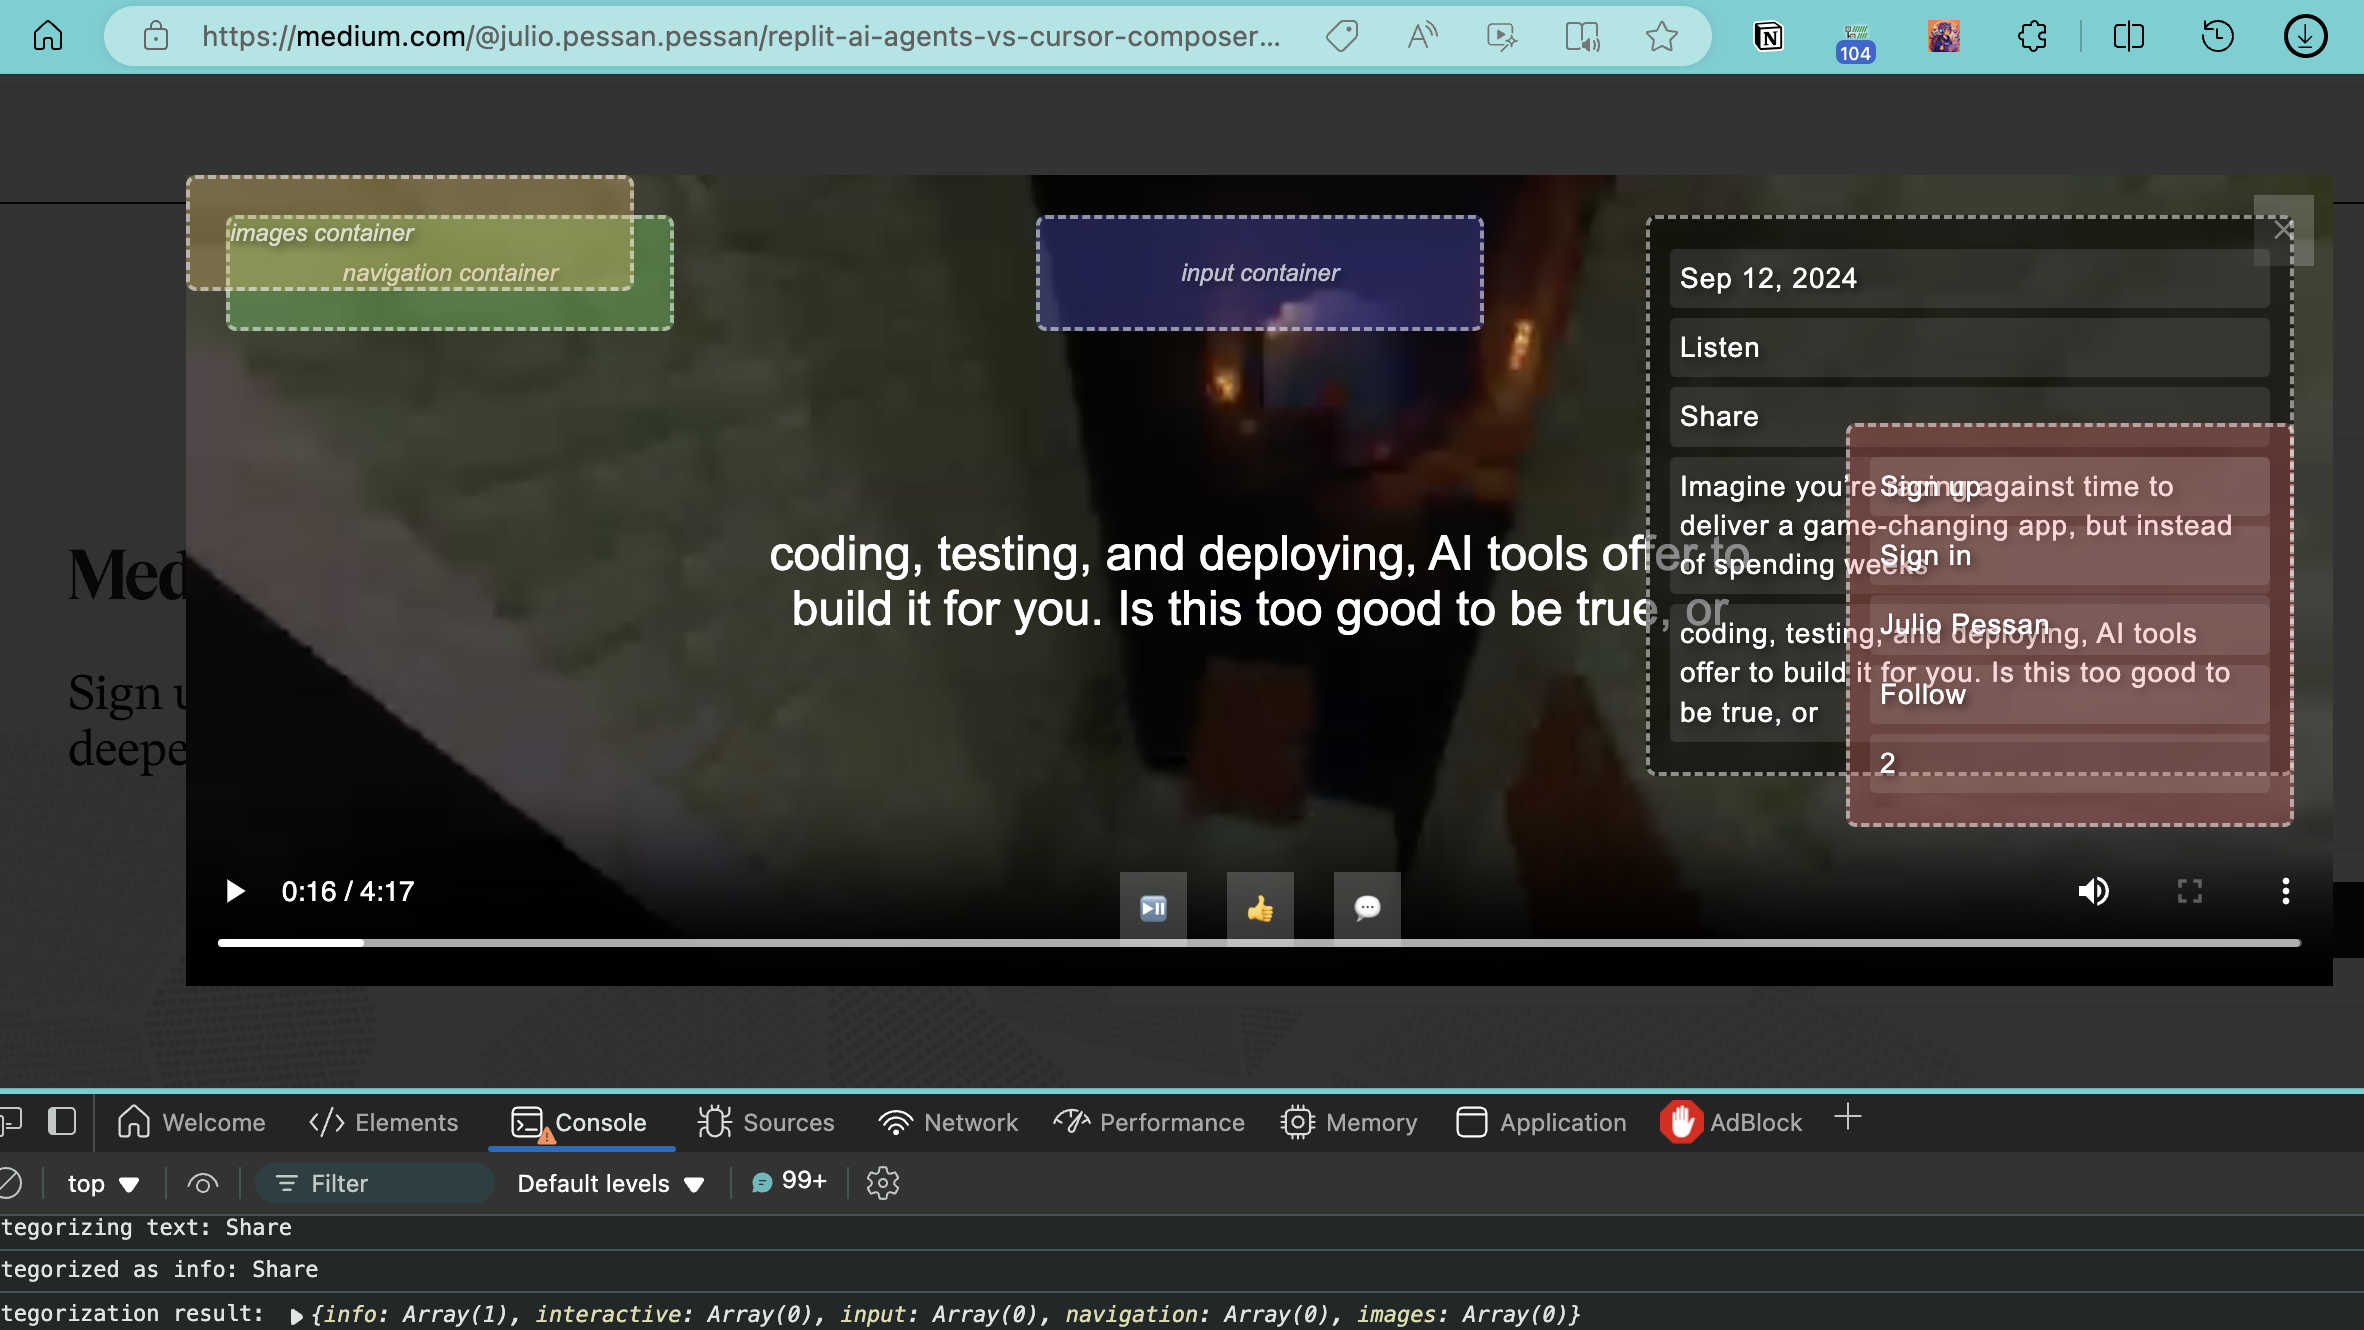The width and height of the screenshot is (2364, 1330).
Task: Mute the video volume speaker icon
Action: [x=2093, y=891]
